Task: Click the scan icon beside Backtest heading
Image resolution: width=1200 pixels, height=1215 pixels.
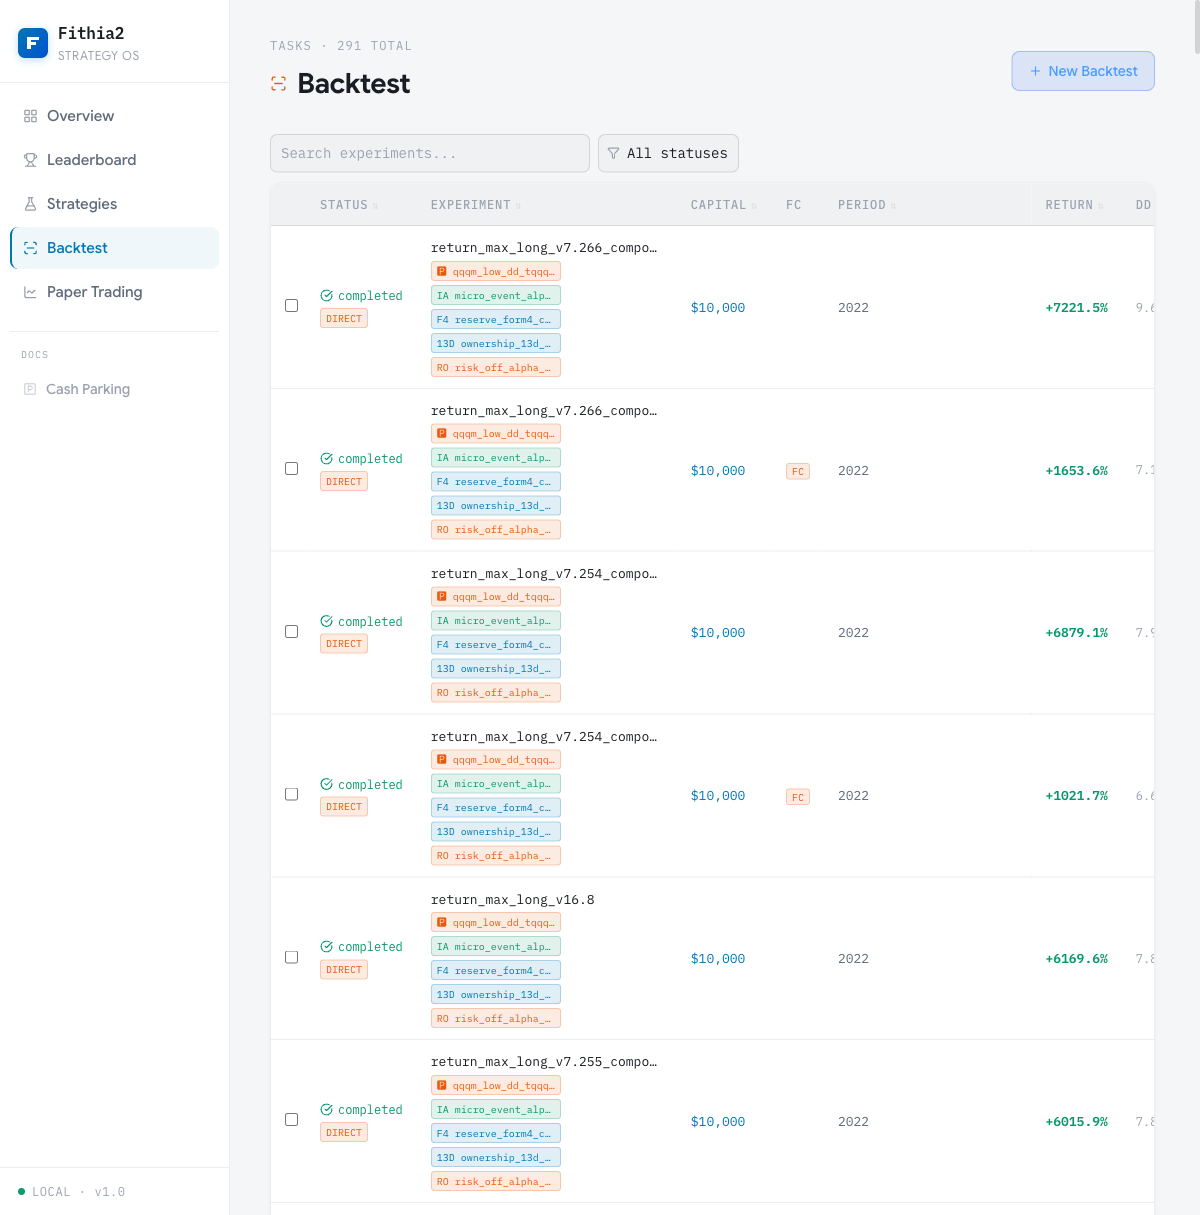Action: click(x=279, y=84)
